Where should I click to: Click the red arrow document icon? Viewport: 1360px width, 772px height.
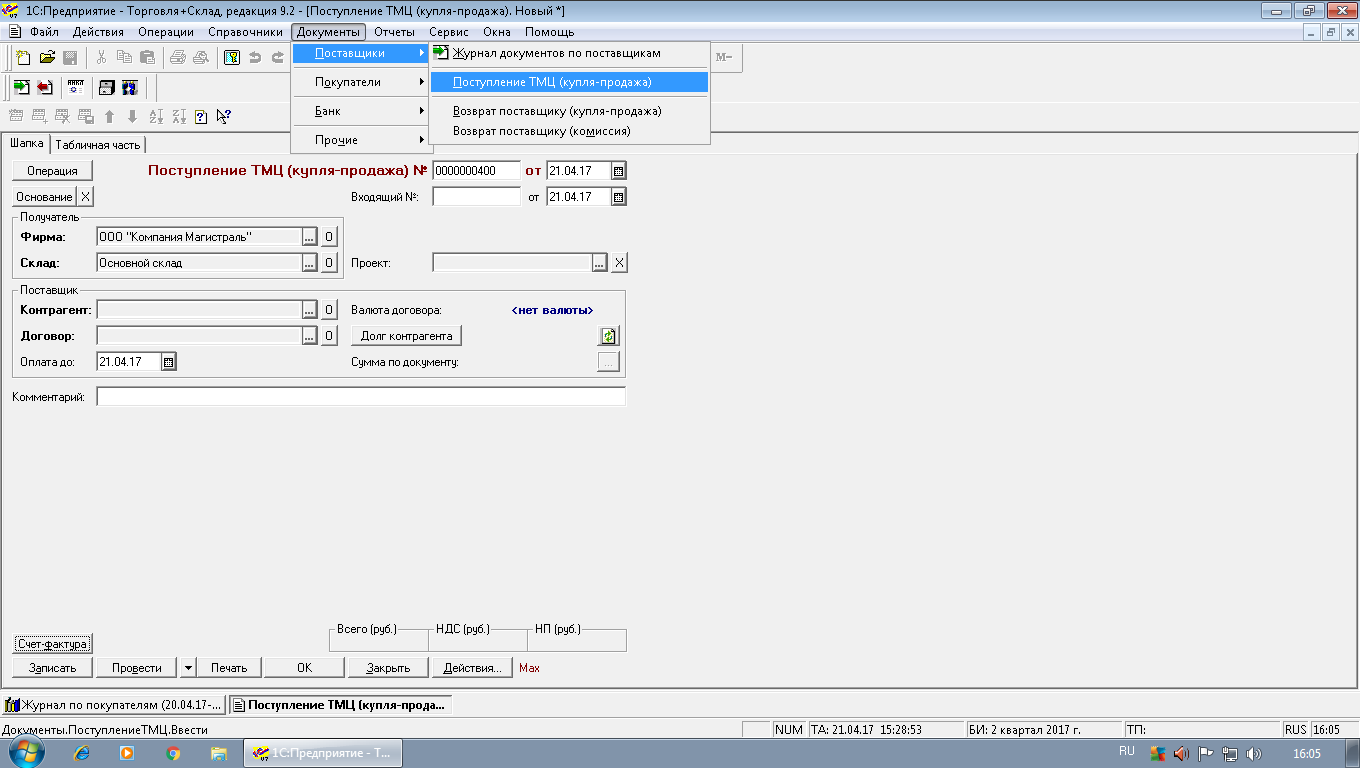point(44,87)
